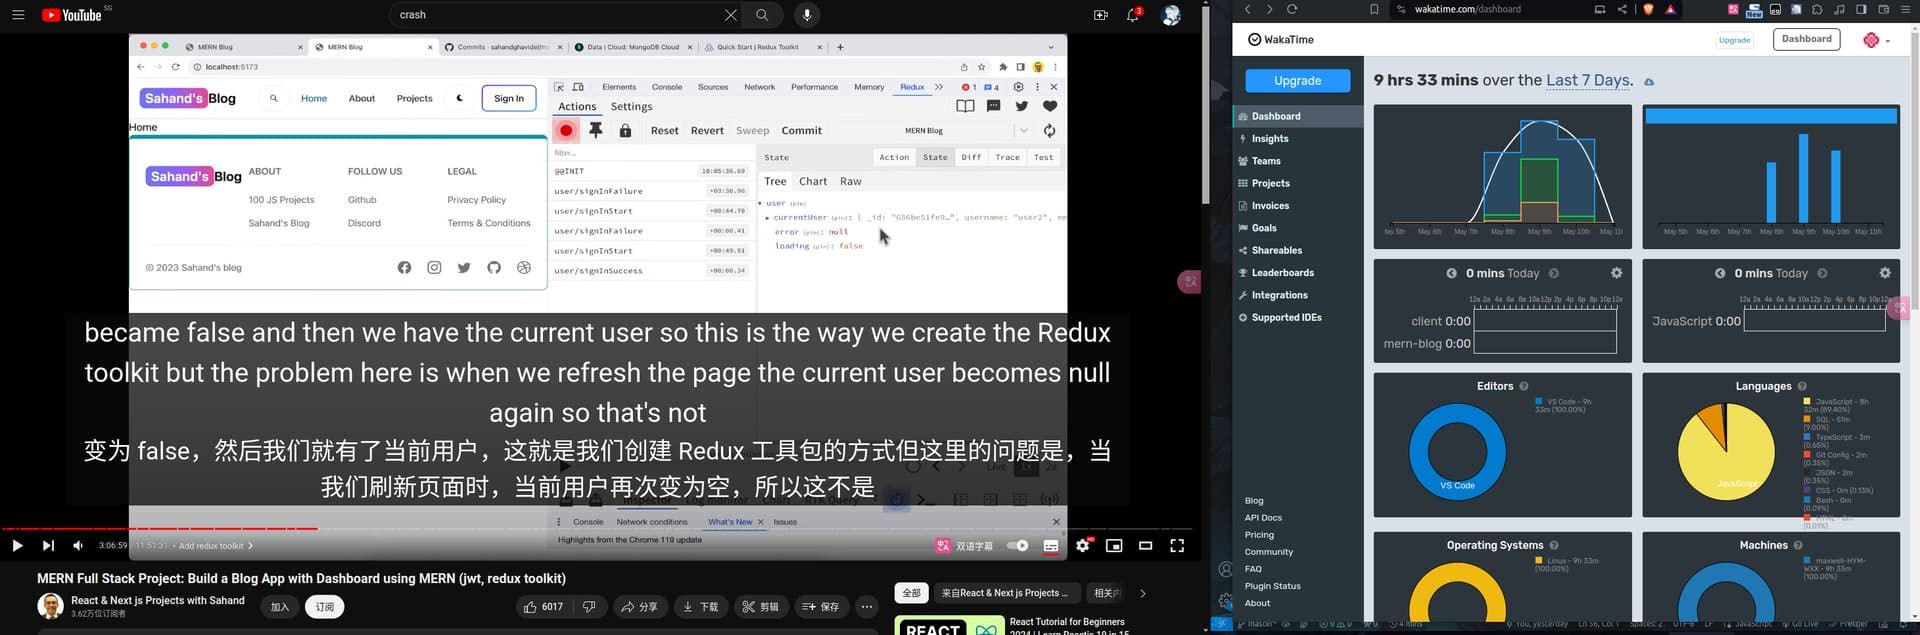Open the YouTube Create video menu
Screen dimensions: 1920x635
pos(1101,15)
